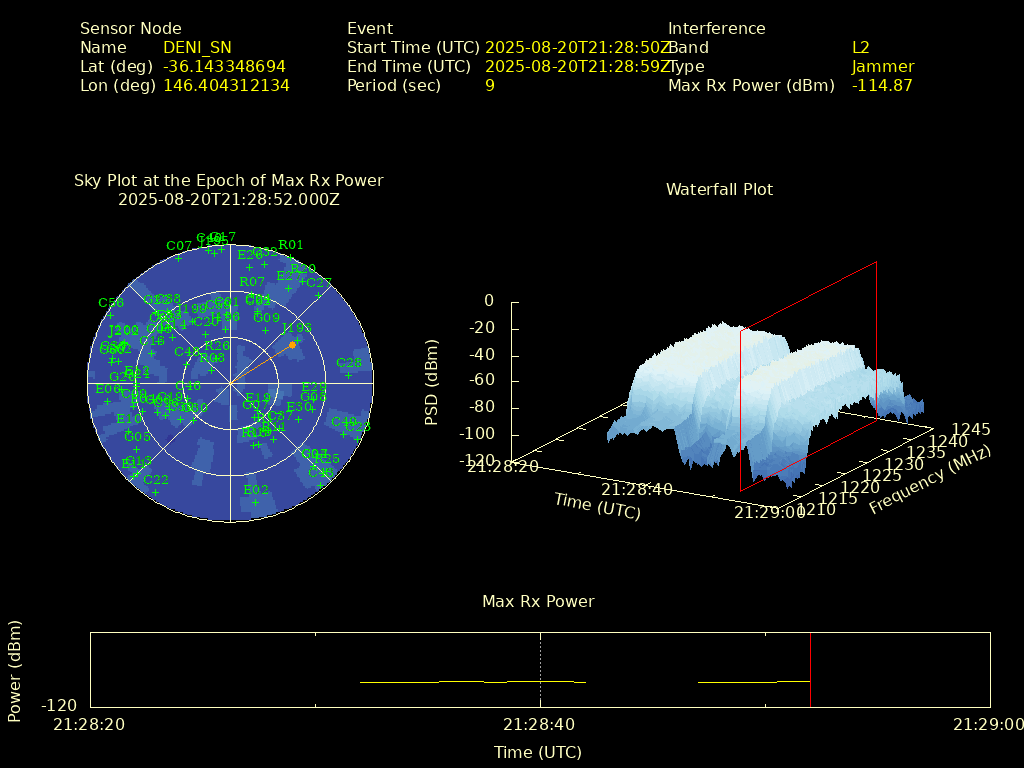This screenshot has height=768, width=1024.
Task: Select satellite R01 marker in sky plot
Action: click(291, 257)
